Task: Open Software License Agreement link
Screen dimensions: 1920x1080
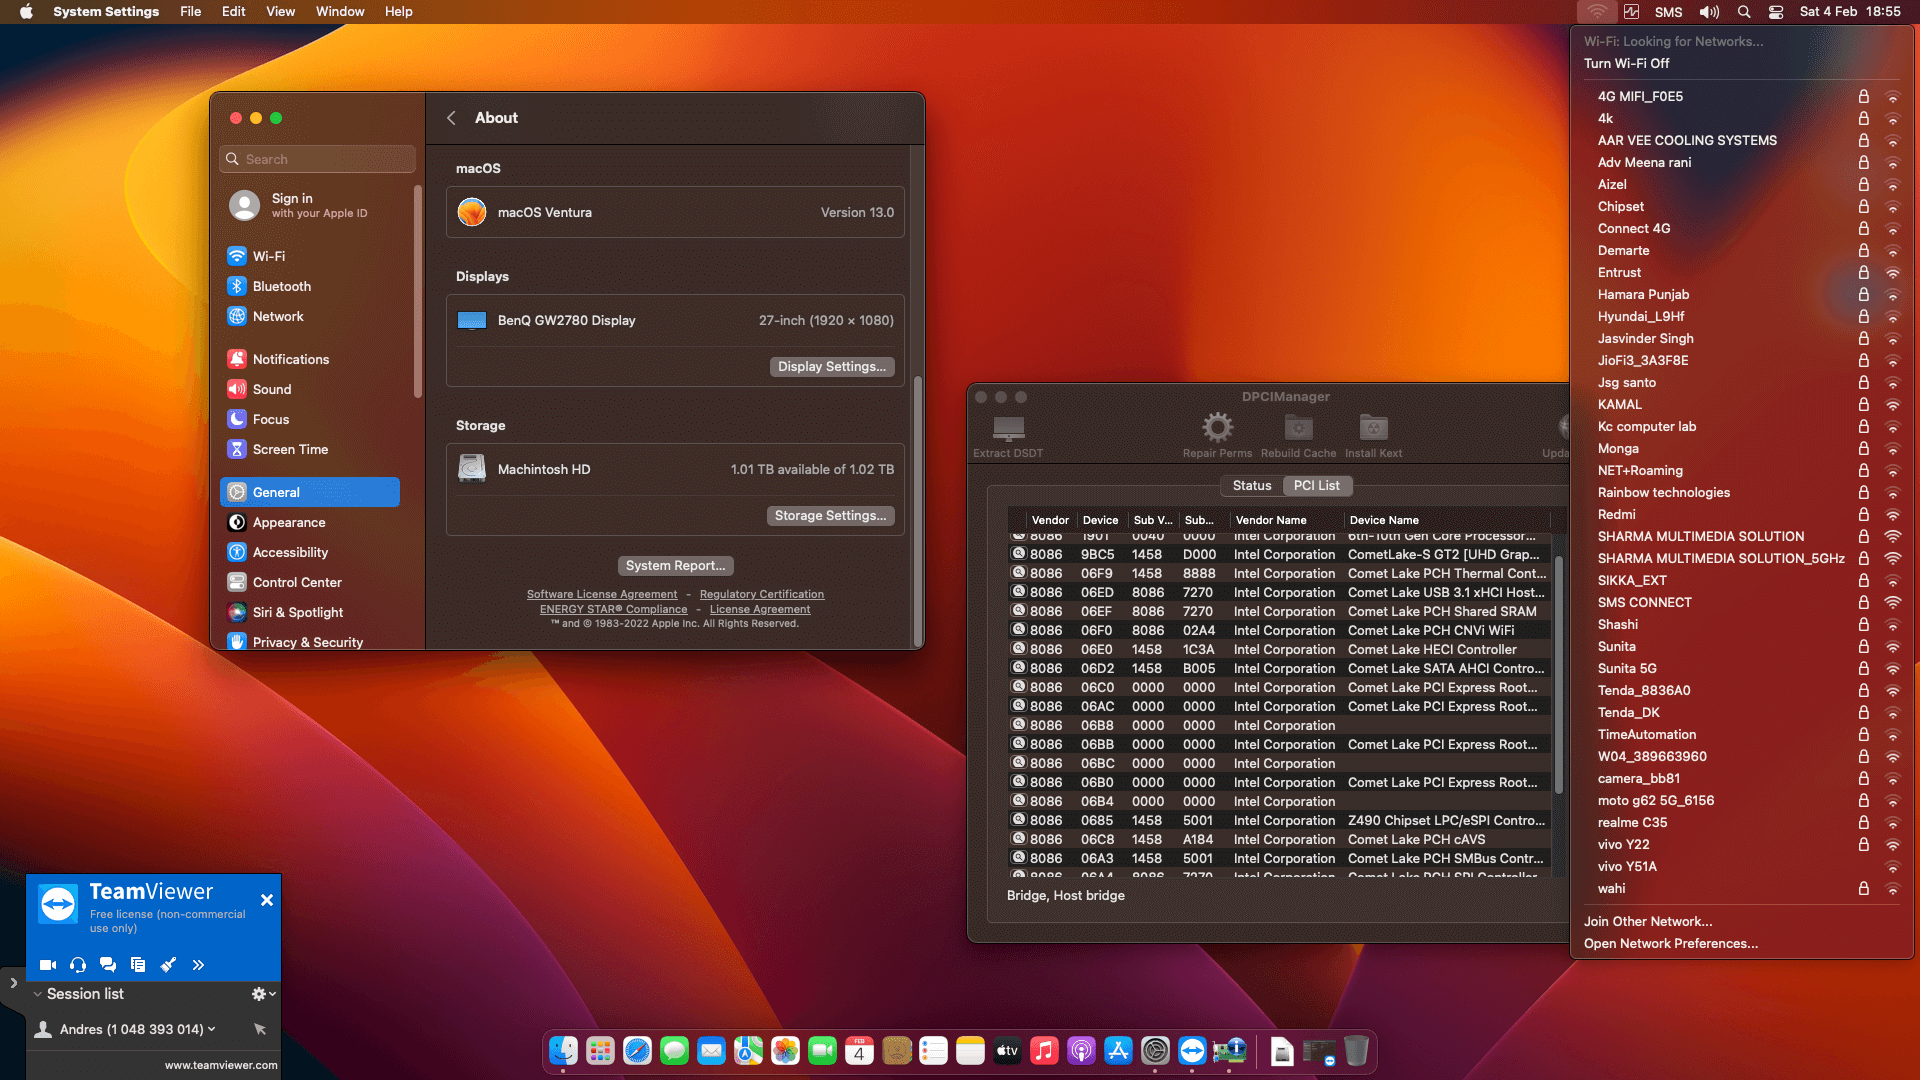Action: 602,594
